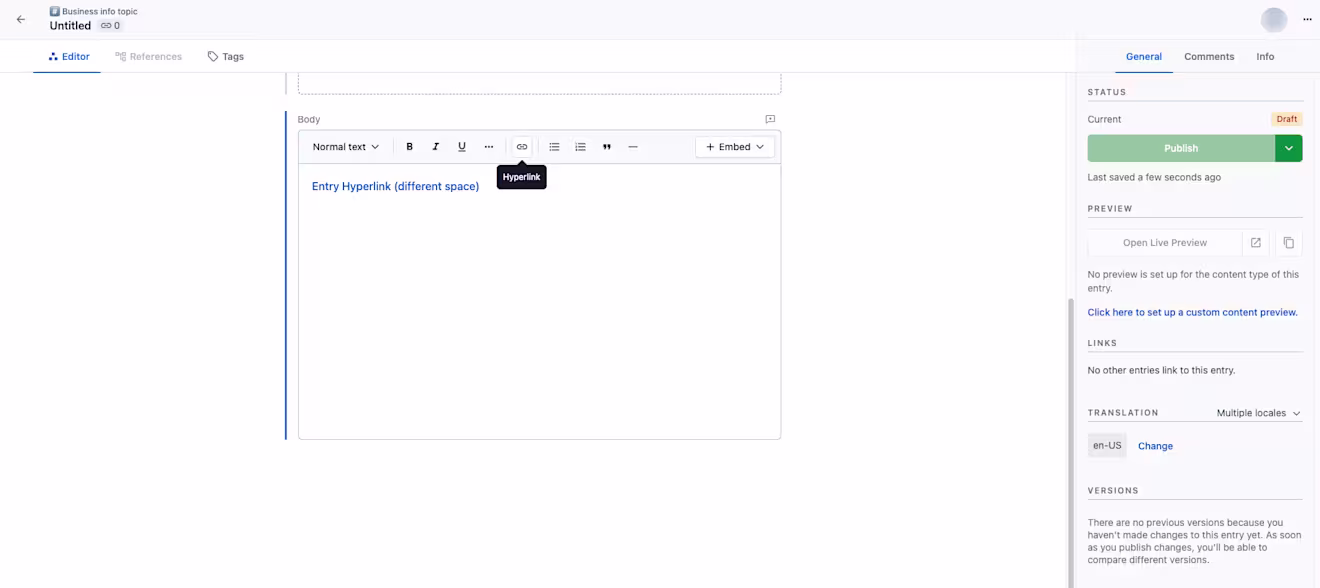The image size is (1320, 588).
Task: Apply bold formatting in the Body toolbar
Action: 409,147
